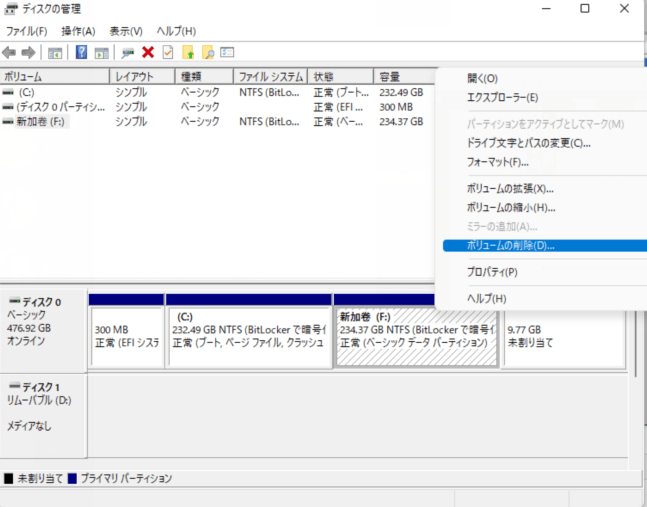The image size is (647, 507).
Task: Select ボリュームの削除(D)... highlighted entry
Action: (545, 245)
